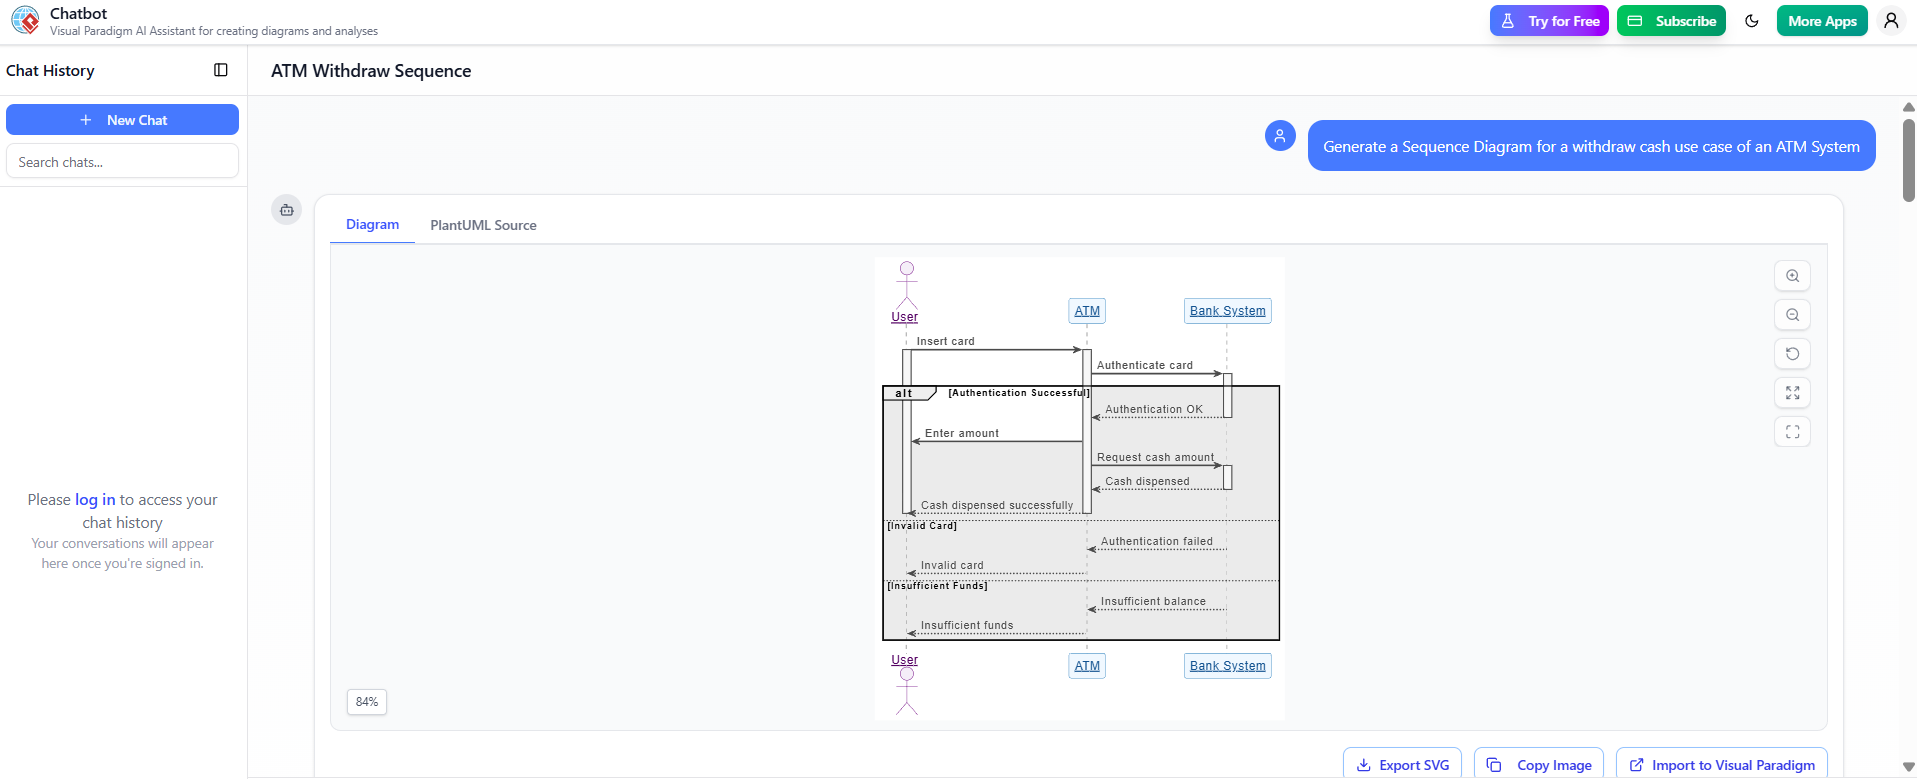
Task: Click the user account profile icon
Action: tap(1890, 21)
